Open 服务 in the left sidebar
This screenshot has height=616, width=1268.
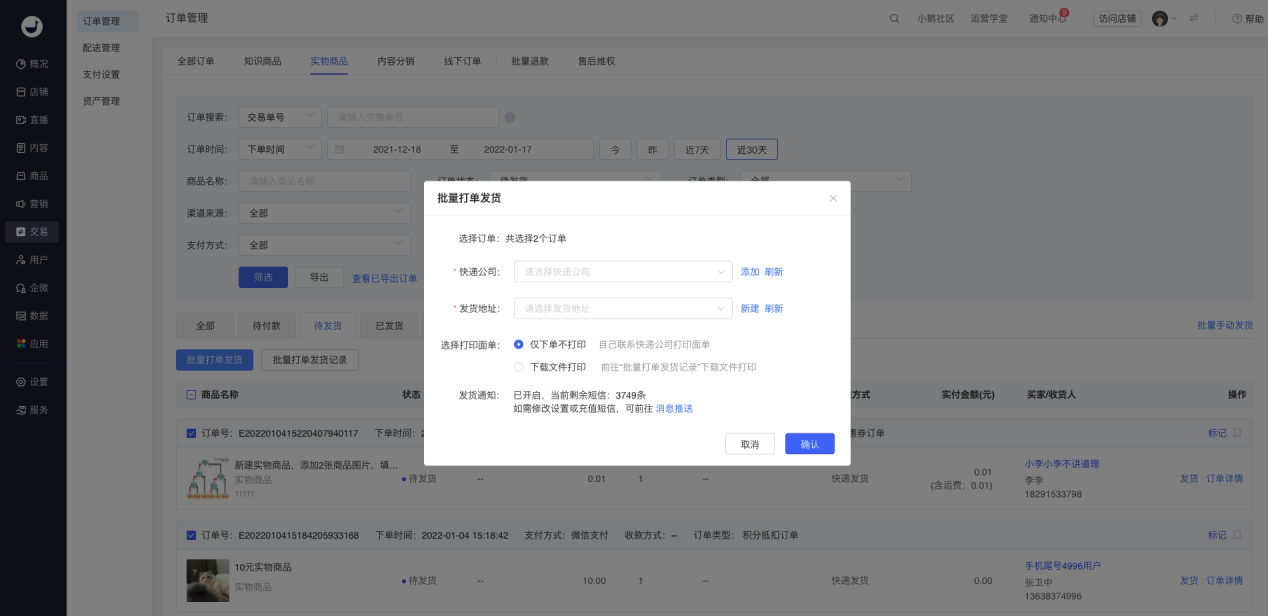tap(32, 409)
